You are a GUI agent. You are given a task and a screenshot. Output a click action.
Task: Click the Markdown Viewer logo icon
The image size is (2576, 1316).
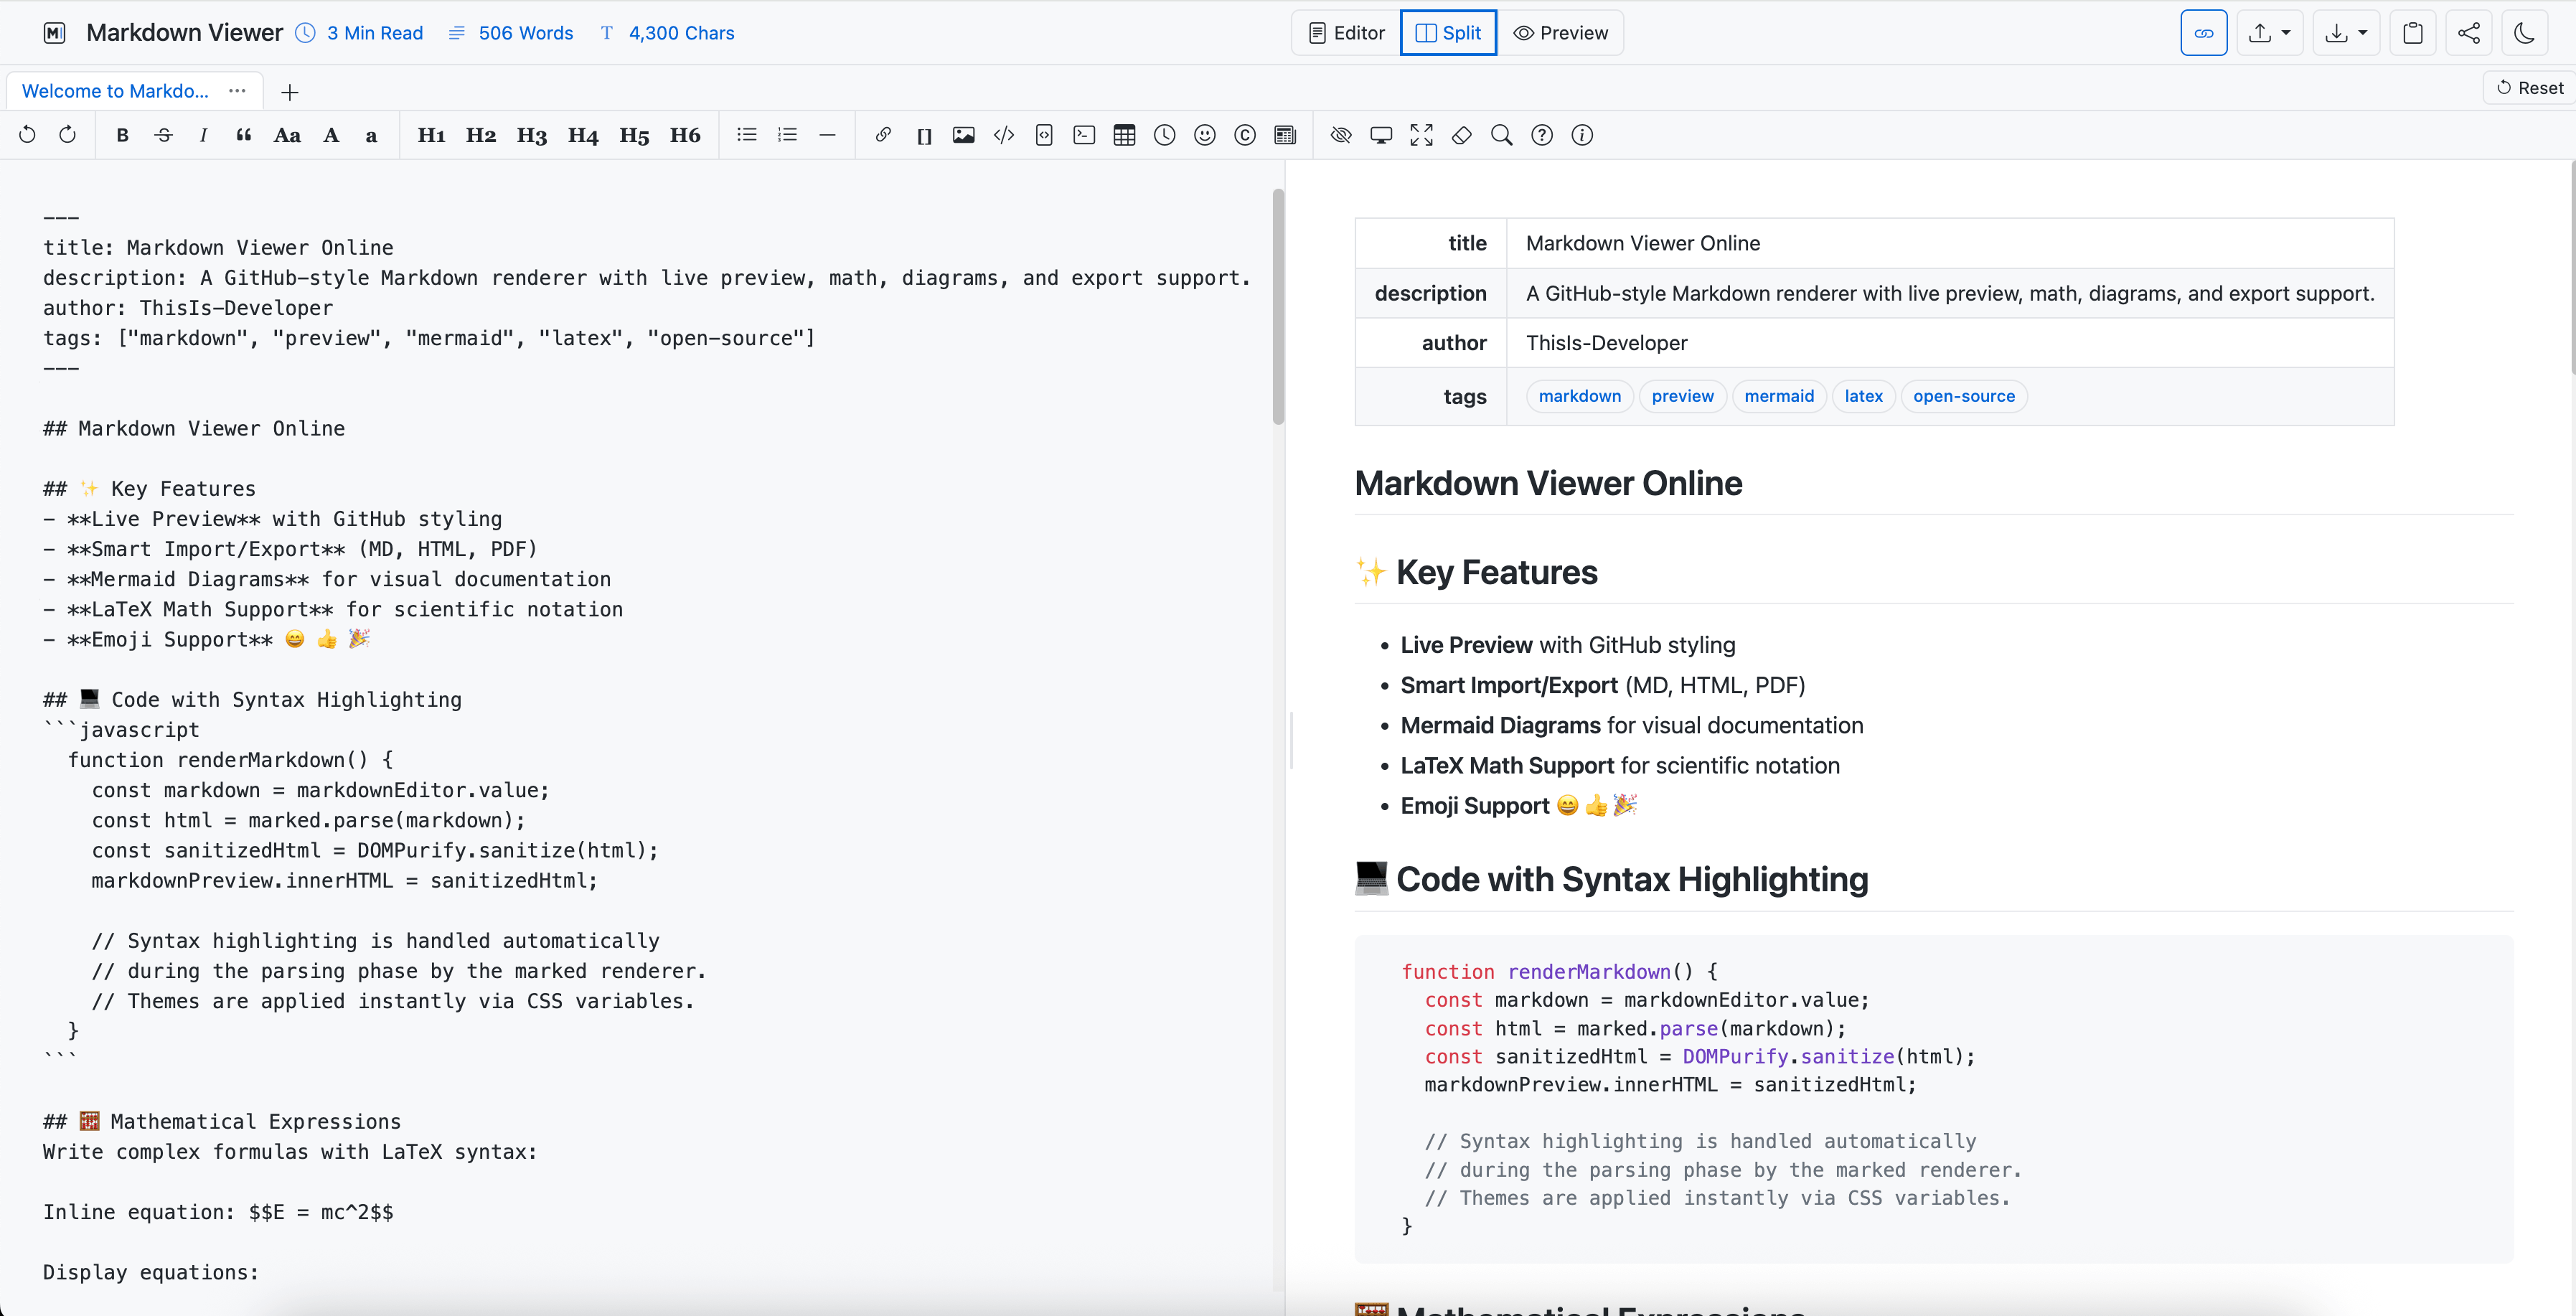pos(55,33)
